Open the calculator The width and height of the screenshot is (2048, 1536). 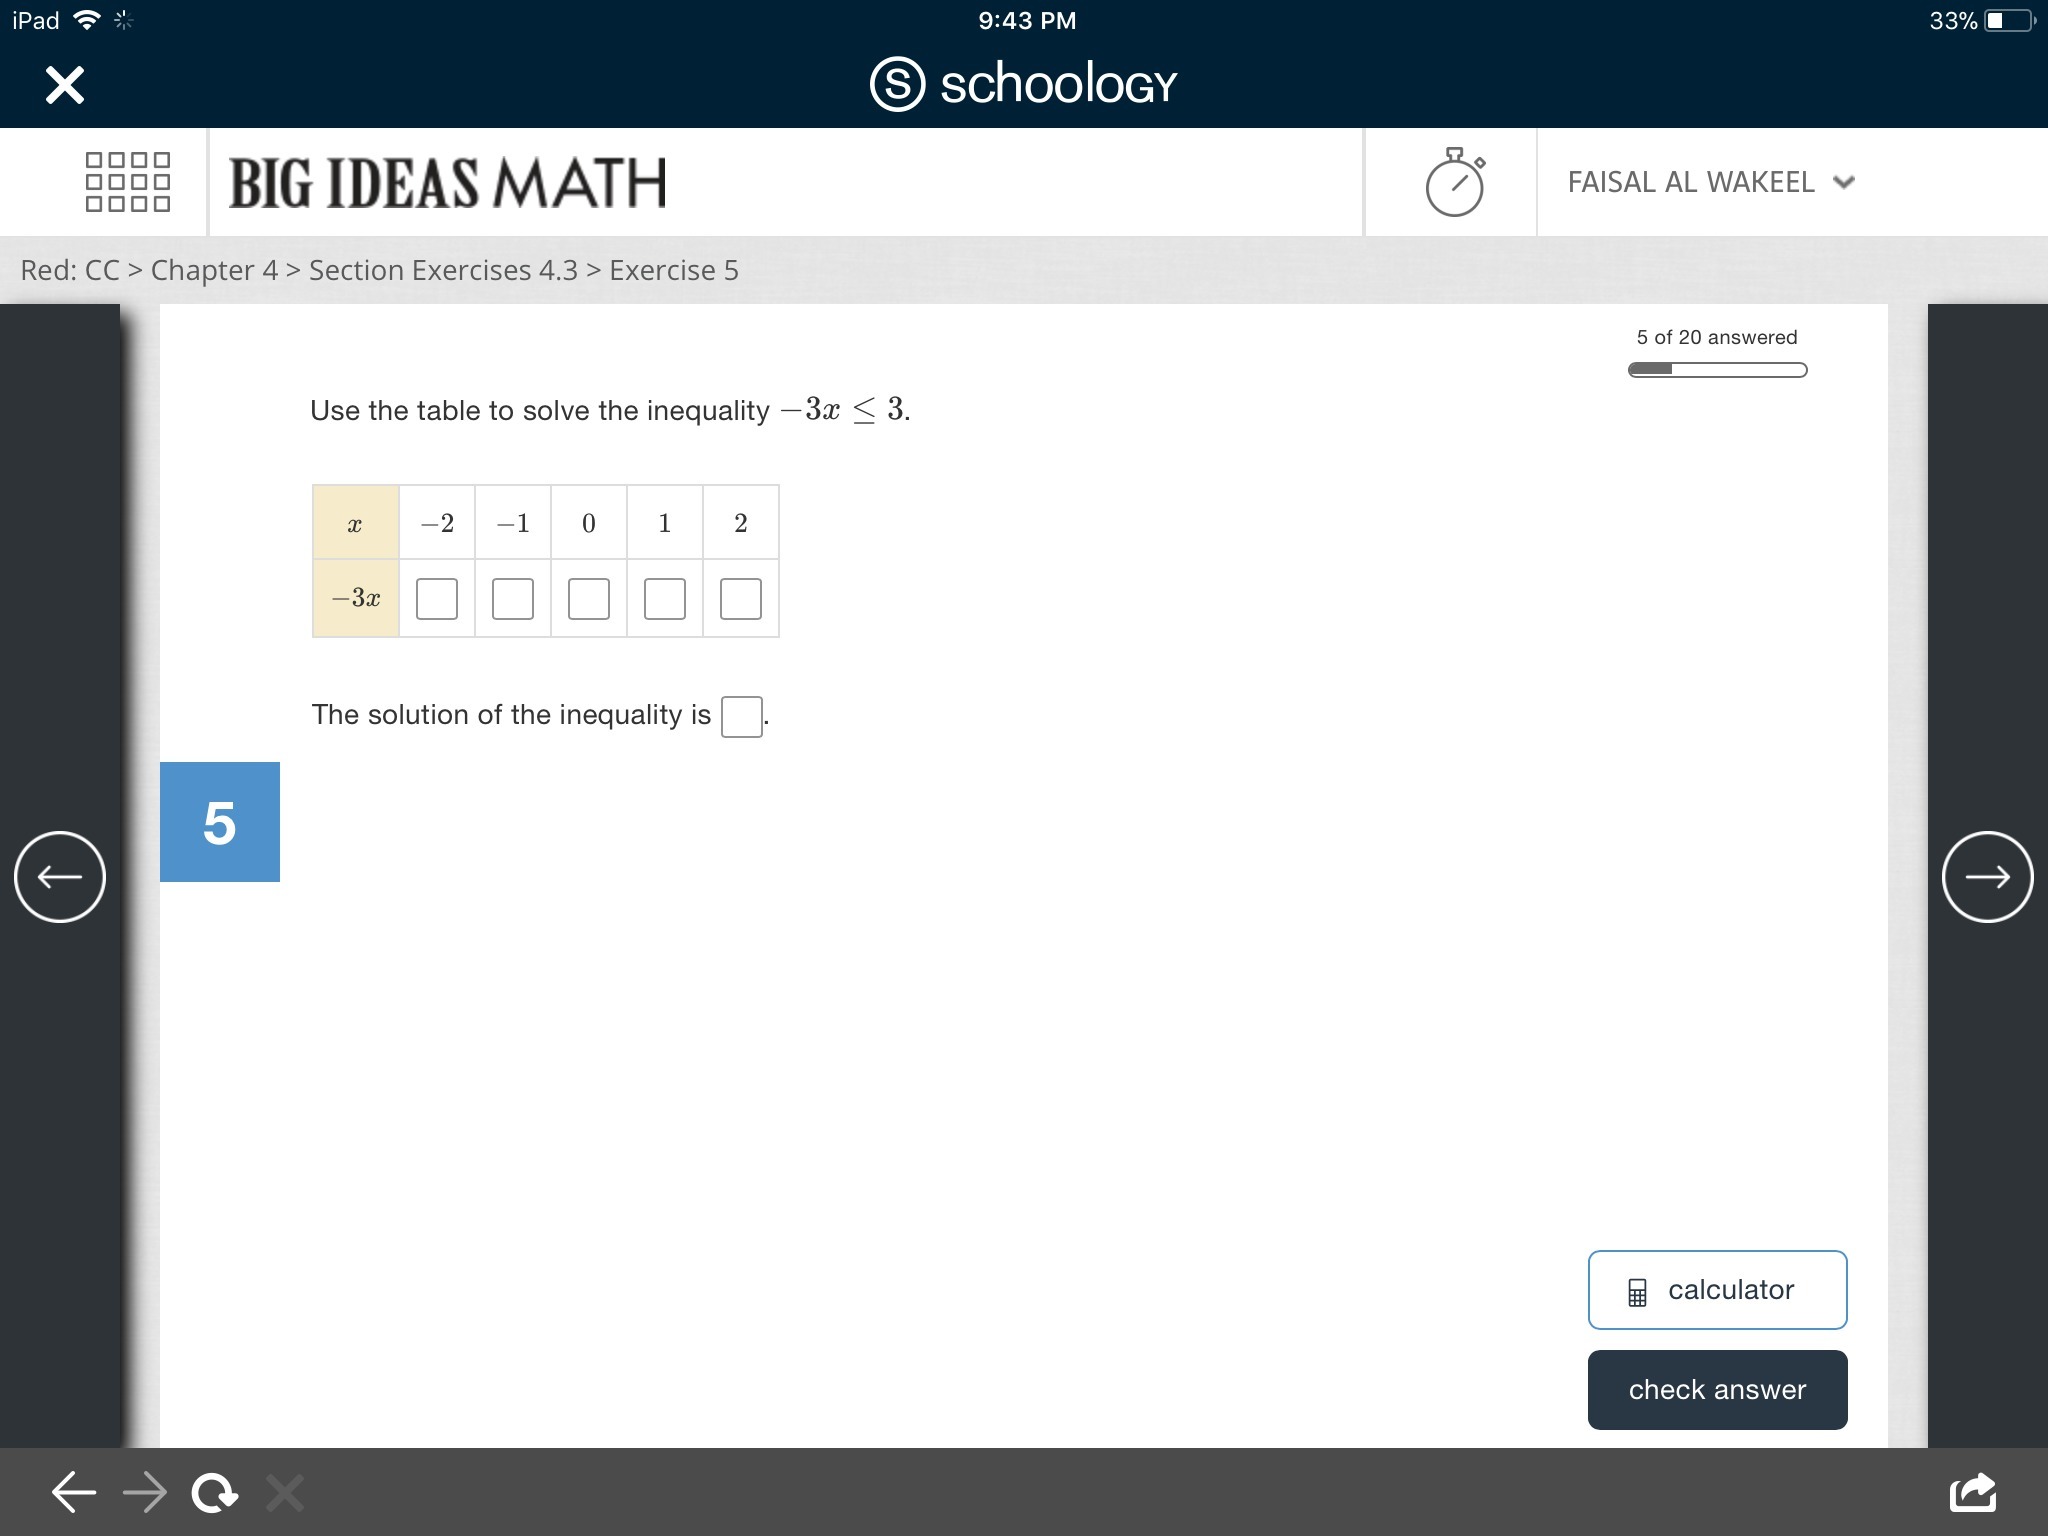coord(1717,1290)
